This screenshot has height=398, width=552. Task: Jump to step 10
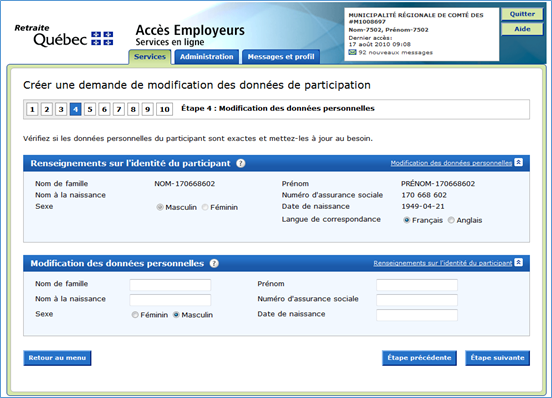pos(164,109)
